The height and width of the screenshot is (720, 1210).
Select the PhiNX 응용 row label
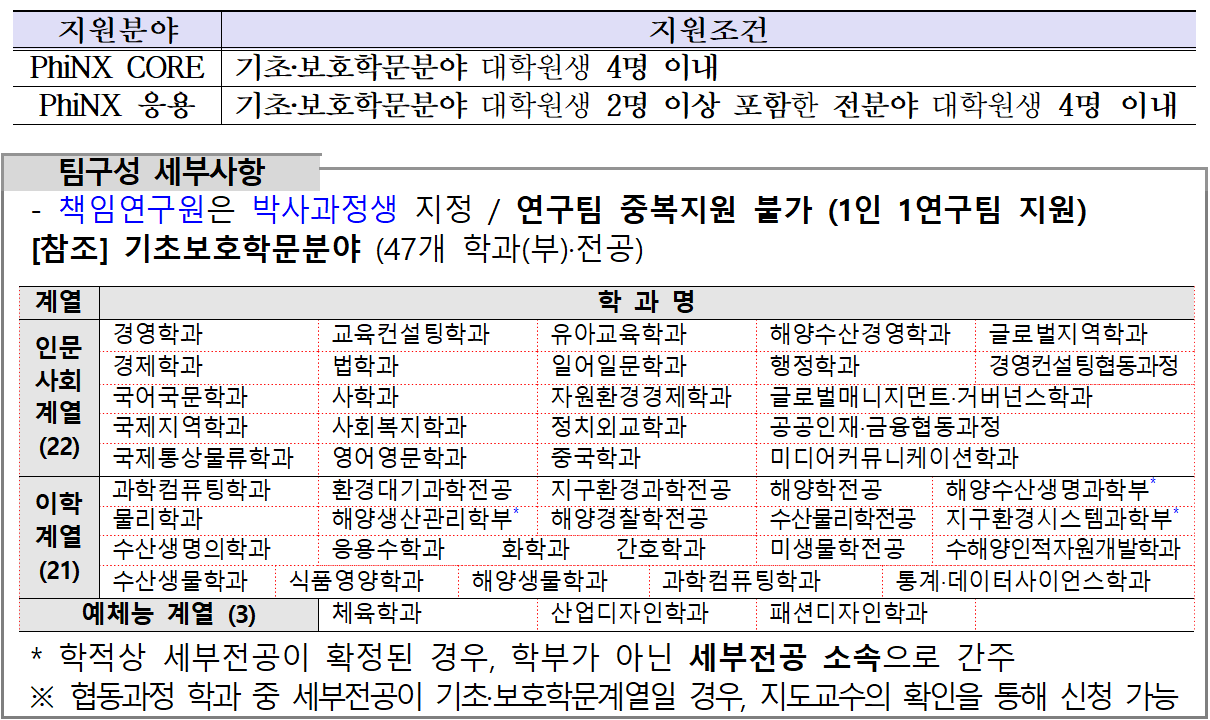pyautogui.click(x=118, y=106)
